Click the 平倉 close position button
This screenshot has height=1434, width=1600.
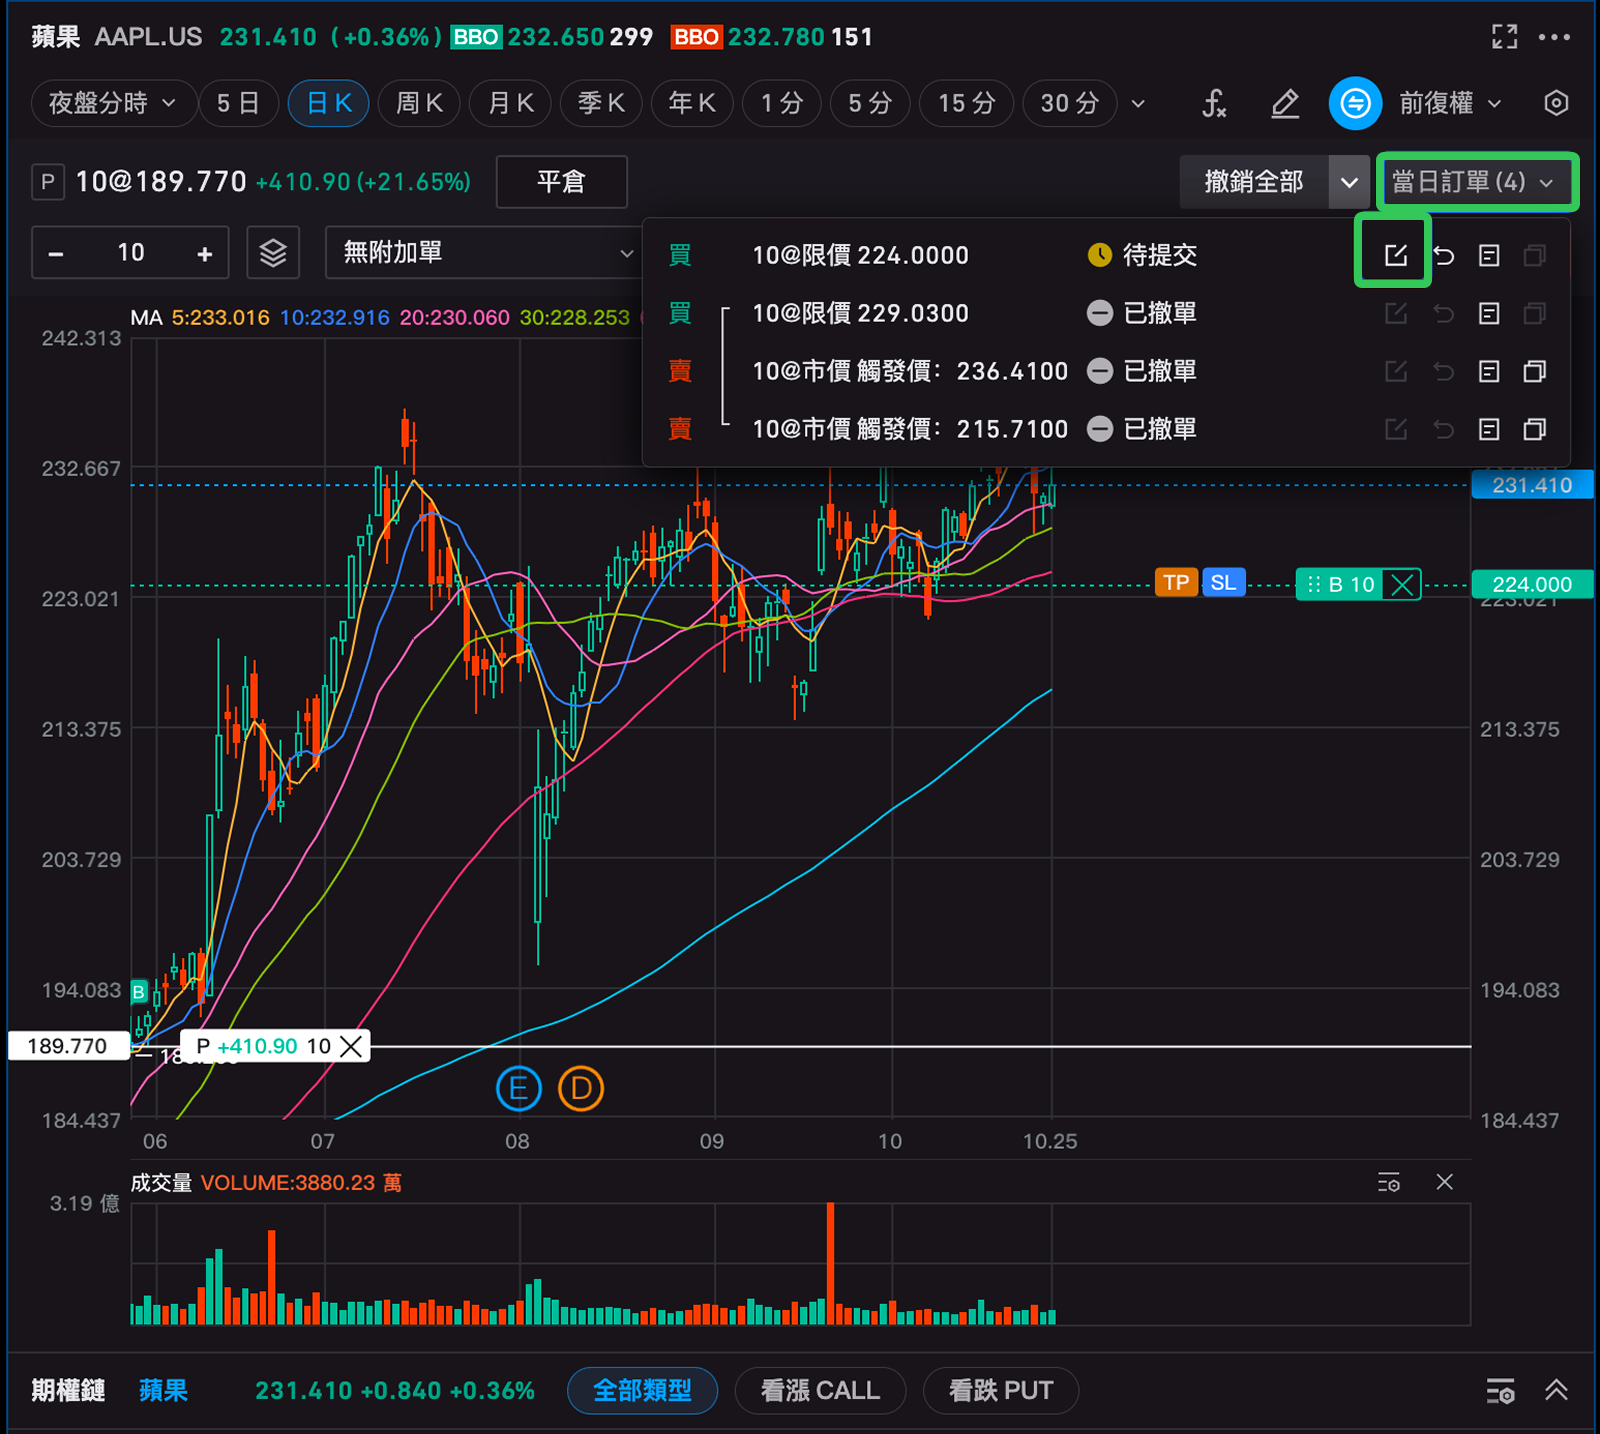click(x=561, y=182)
